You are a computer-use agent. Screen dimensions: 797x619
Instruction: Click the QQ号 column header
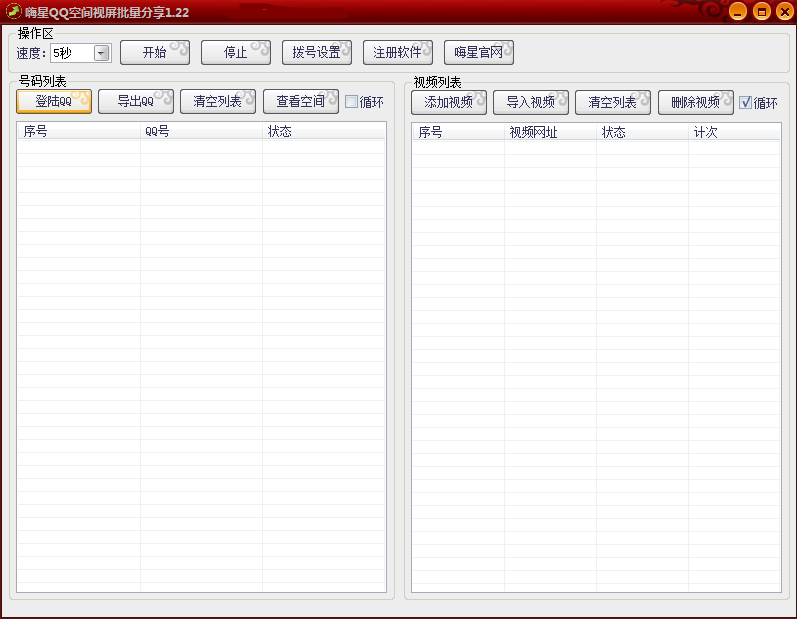(x=201, y=131)
